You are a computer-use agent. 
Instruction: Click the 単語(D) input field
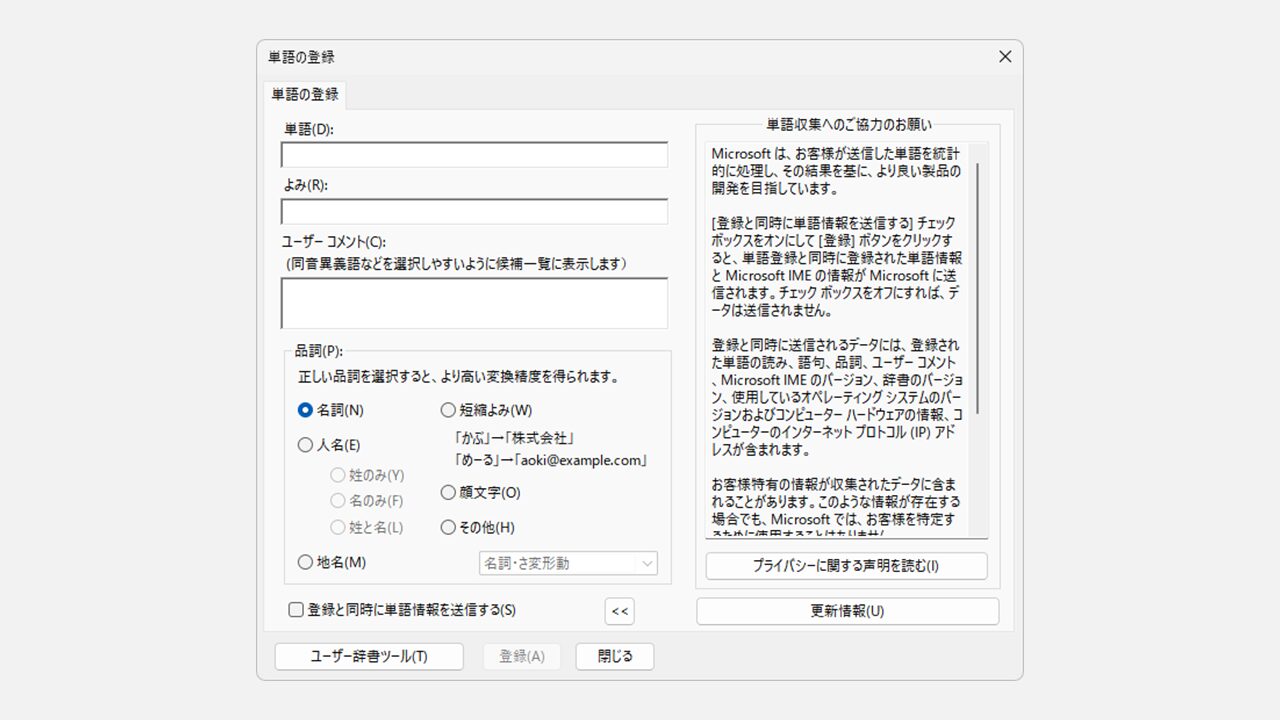point(474,155)
